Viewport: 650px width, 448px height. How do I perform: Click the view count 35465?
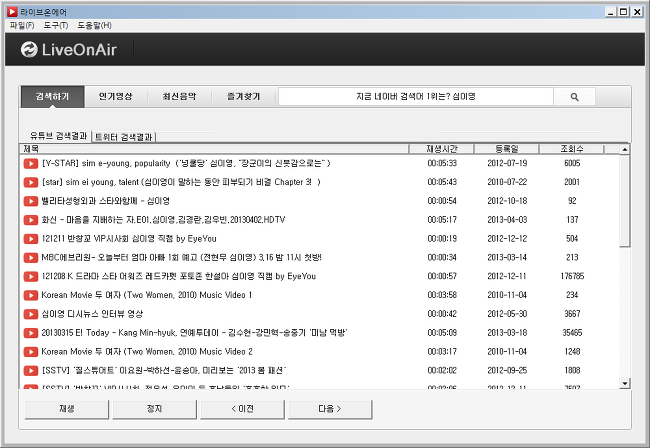572,333
